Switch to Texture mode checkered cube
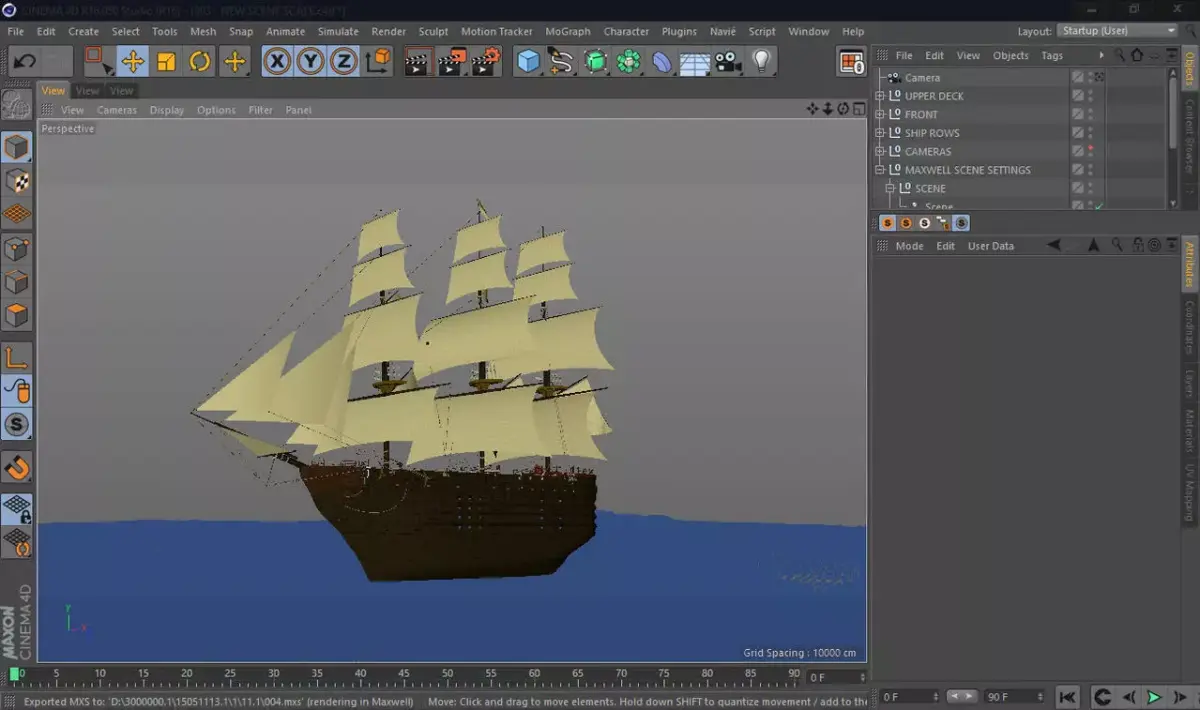 coord(16,181)
